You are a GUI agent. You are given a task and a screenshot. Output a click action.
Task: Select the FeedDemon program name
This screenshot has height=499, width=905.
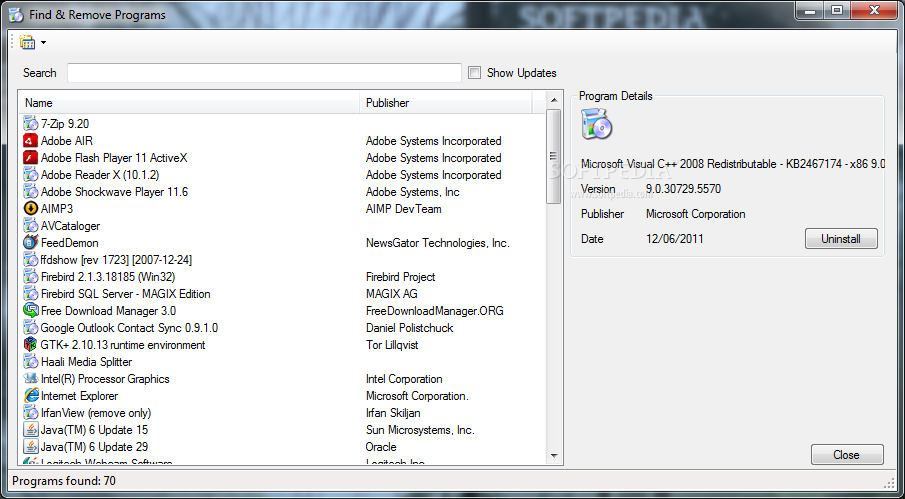click(x=69, y=243)
